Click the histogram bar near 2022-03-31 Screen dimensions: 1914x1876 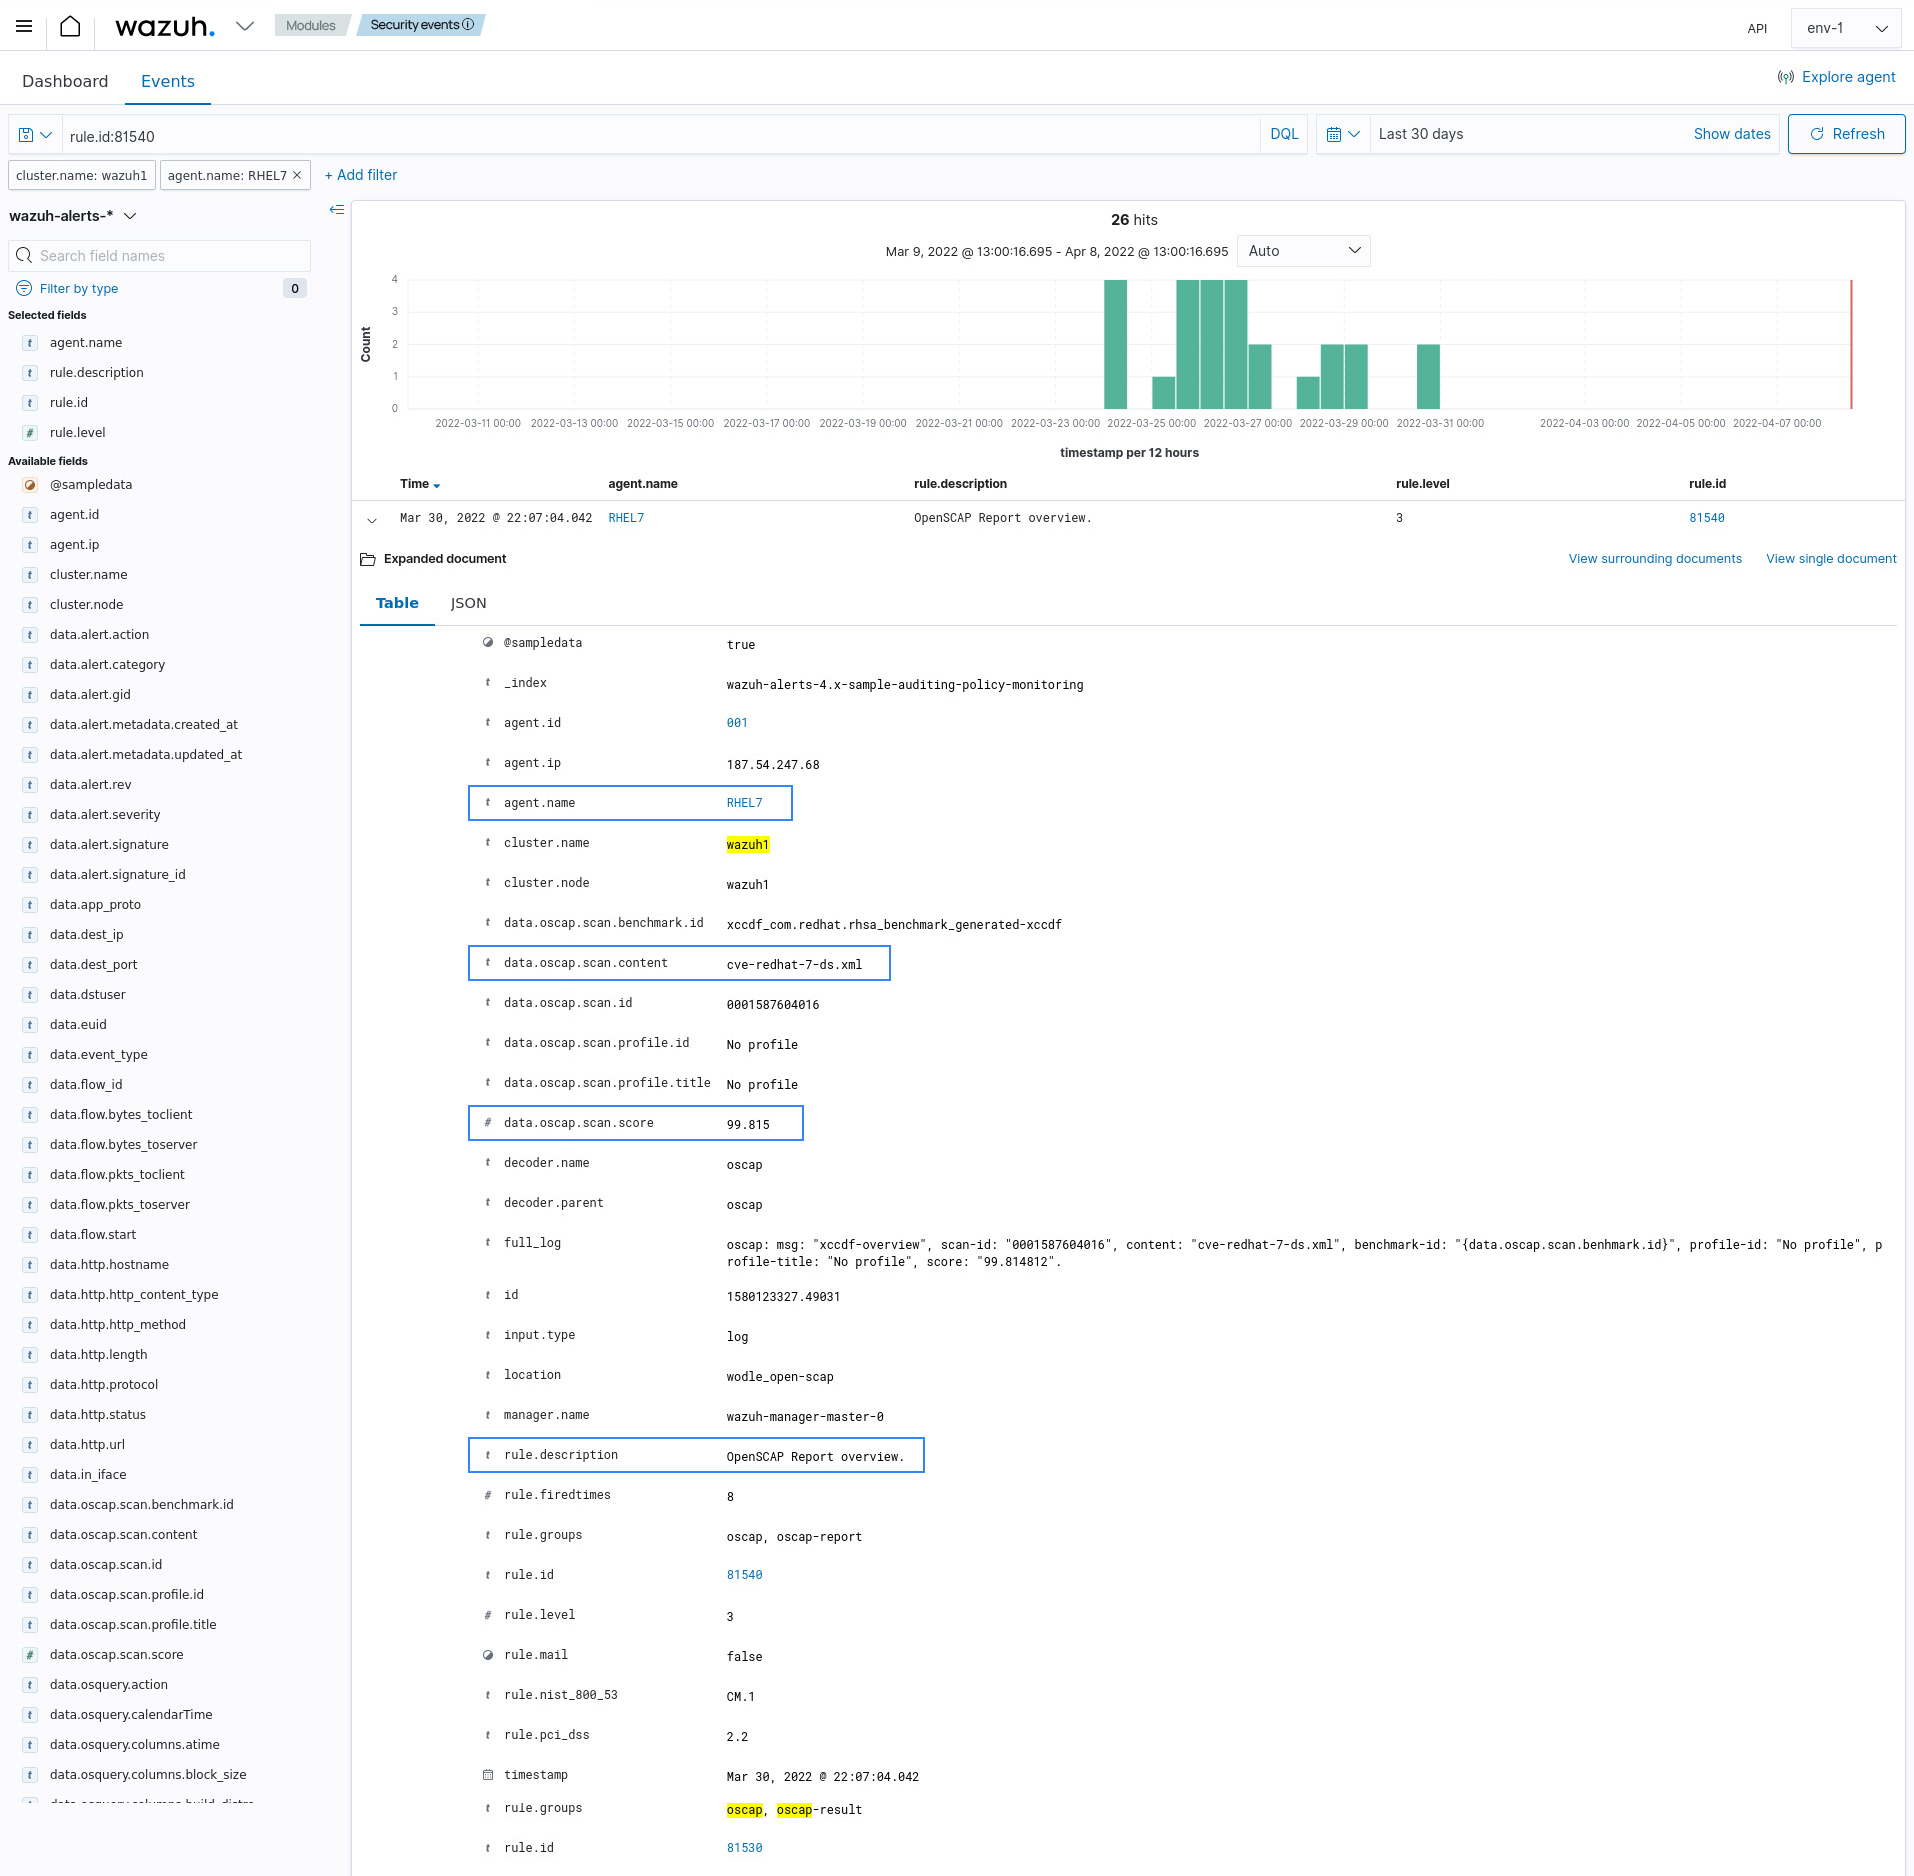coord(1428,376)
